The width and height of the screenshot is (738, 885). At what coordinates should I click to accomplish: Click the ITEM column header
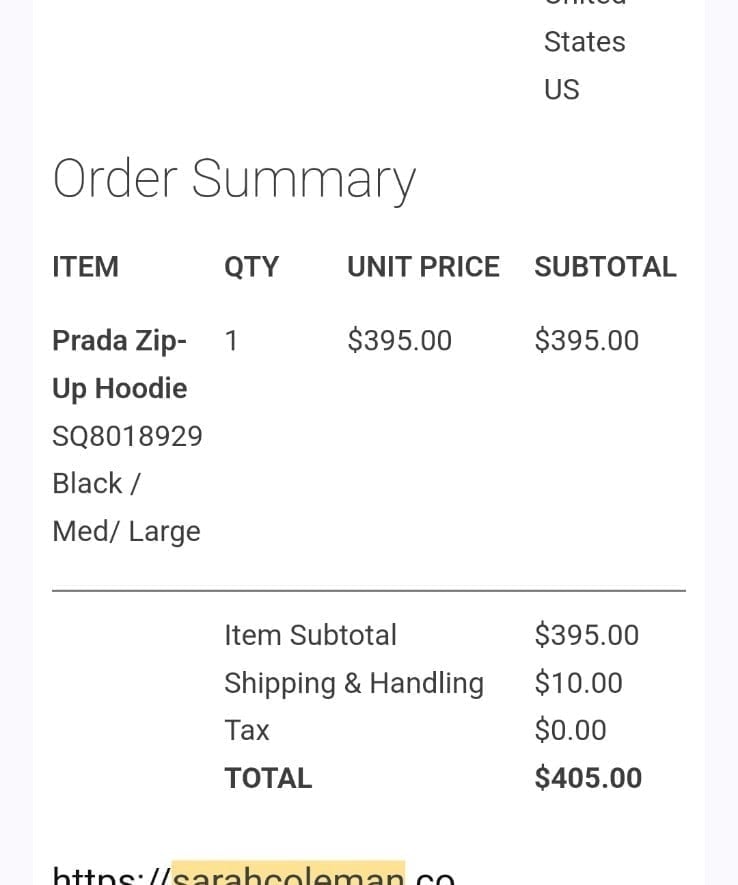[86, 267]
